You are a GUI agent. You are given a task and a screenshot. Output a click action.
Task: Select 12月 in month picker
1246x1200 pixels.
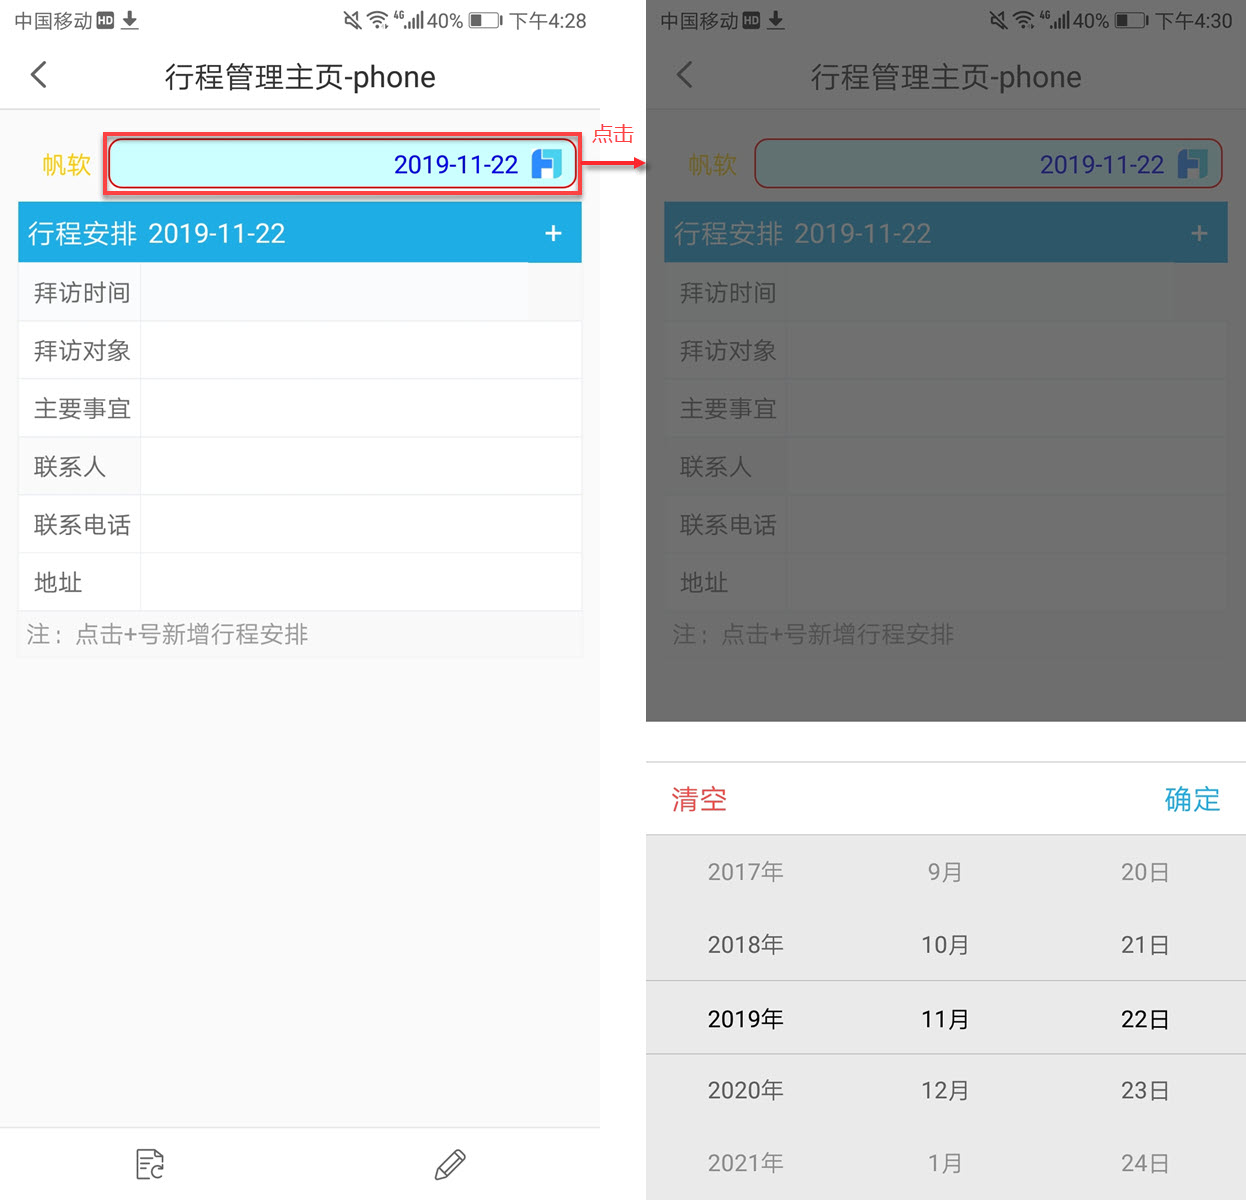945,1091
